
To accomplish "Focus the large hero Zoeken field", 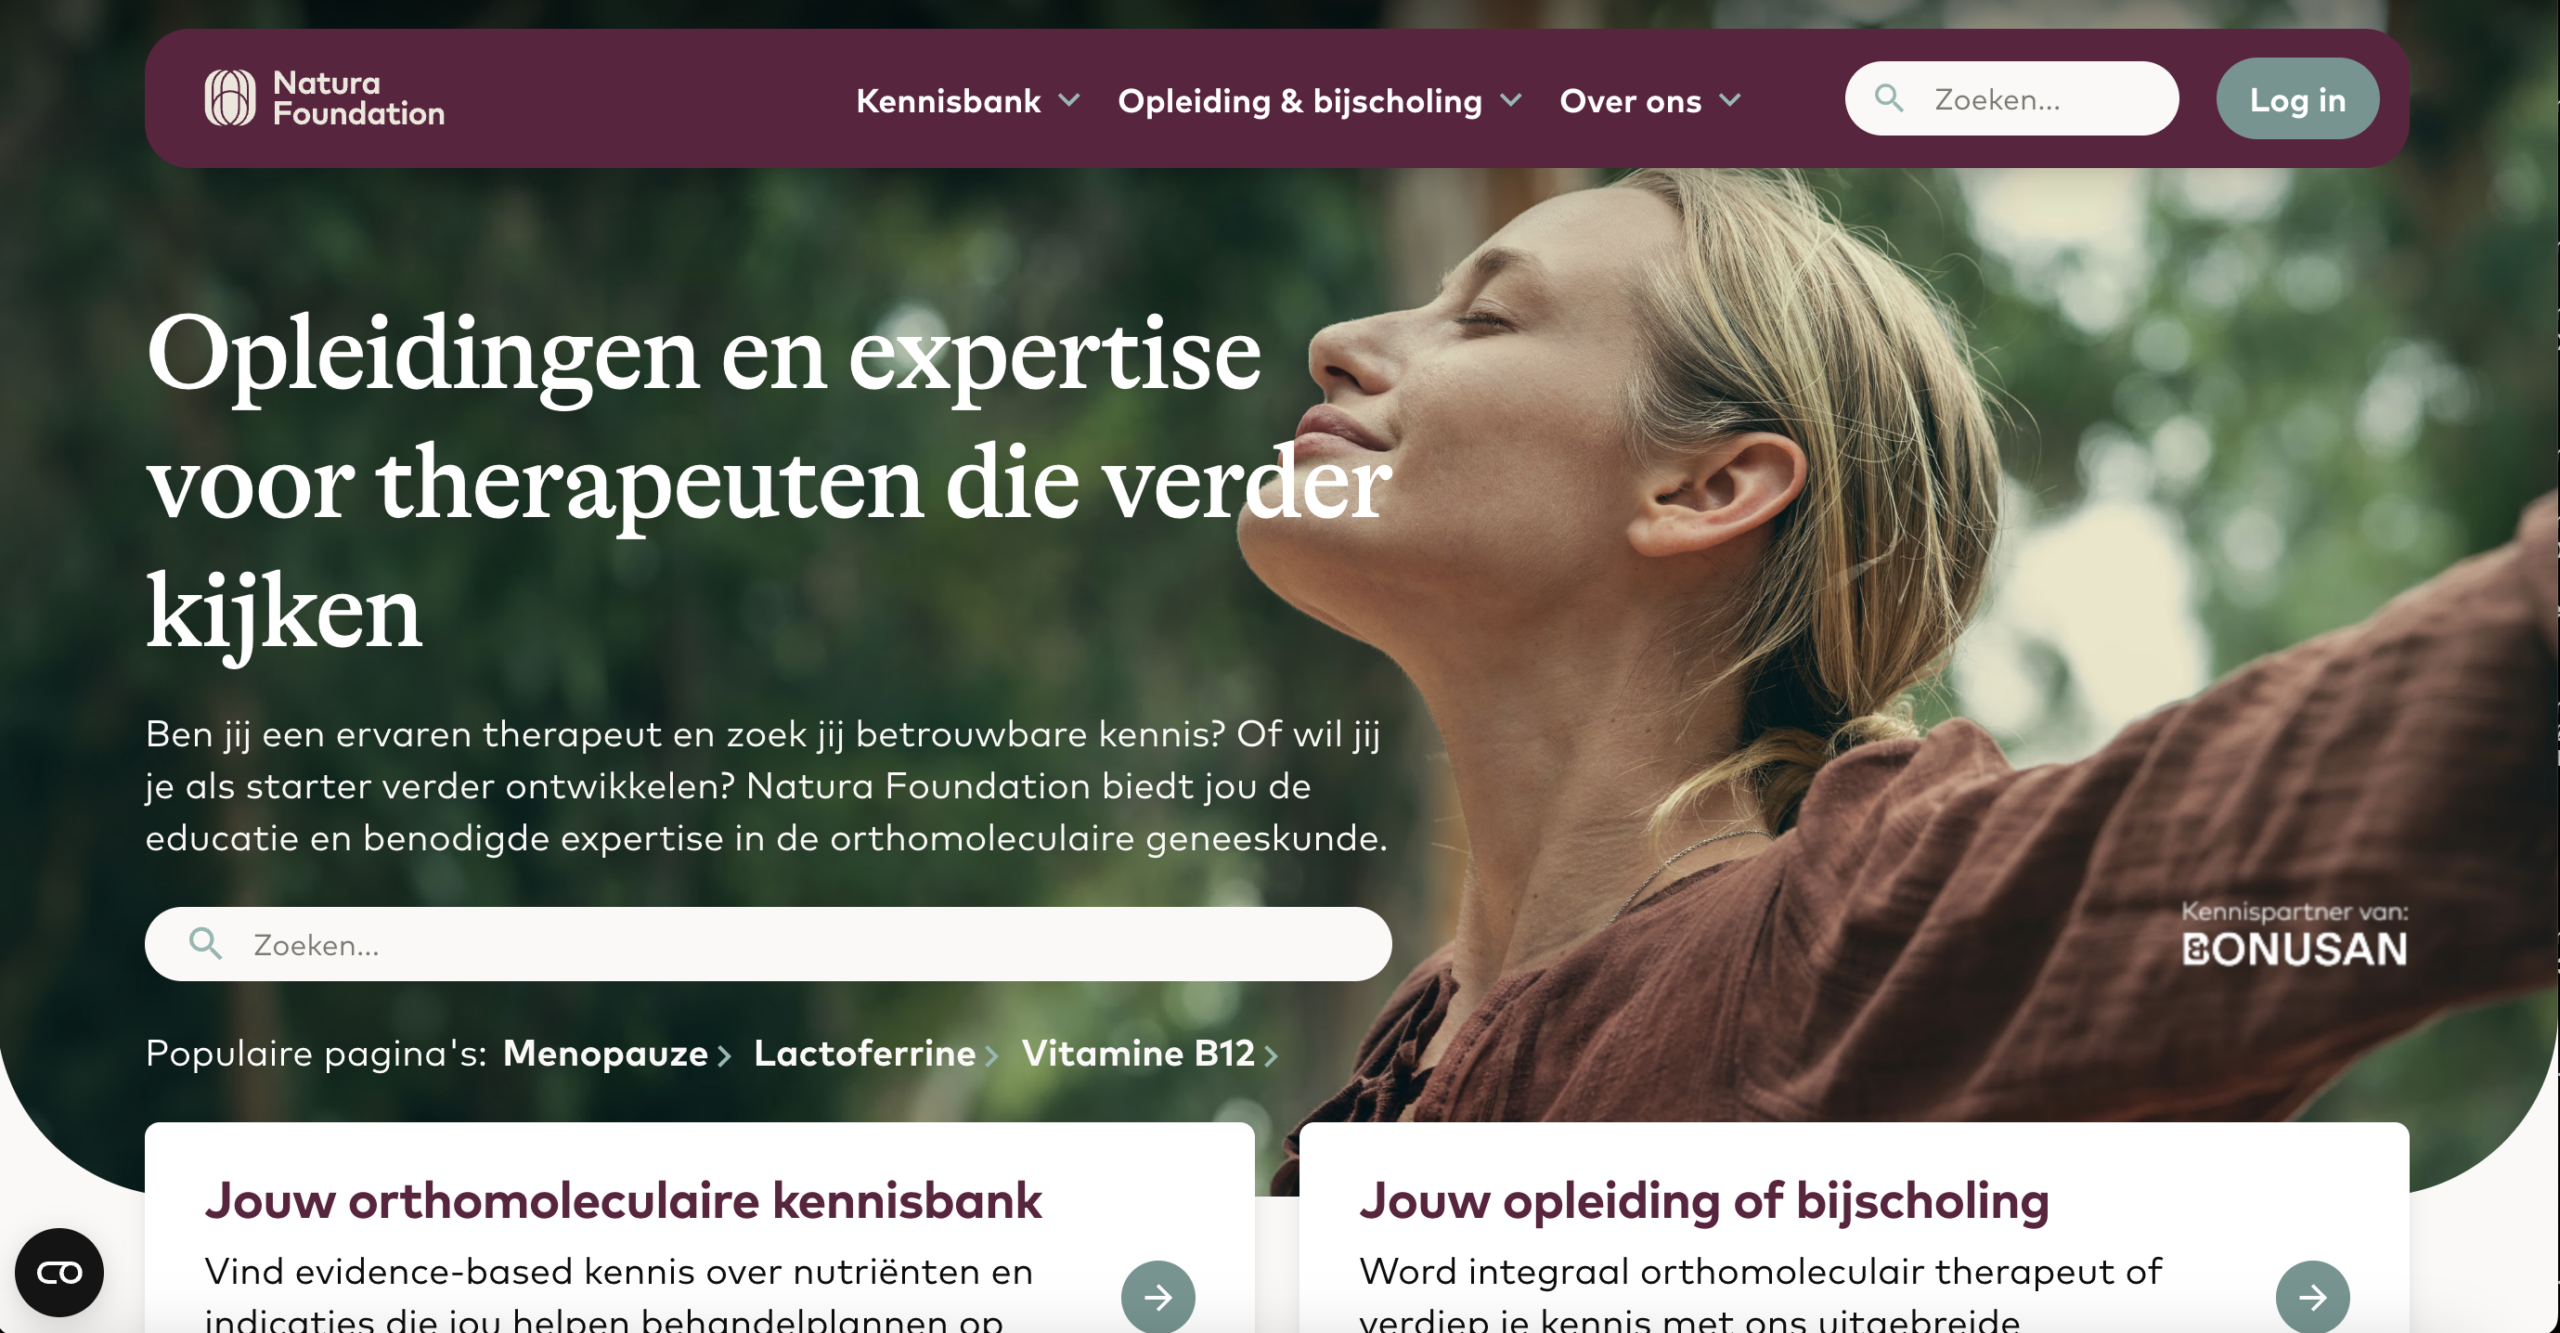I will coord(768,944).
